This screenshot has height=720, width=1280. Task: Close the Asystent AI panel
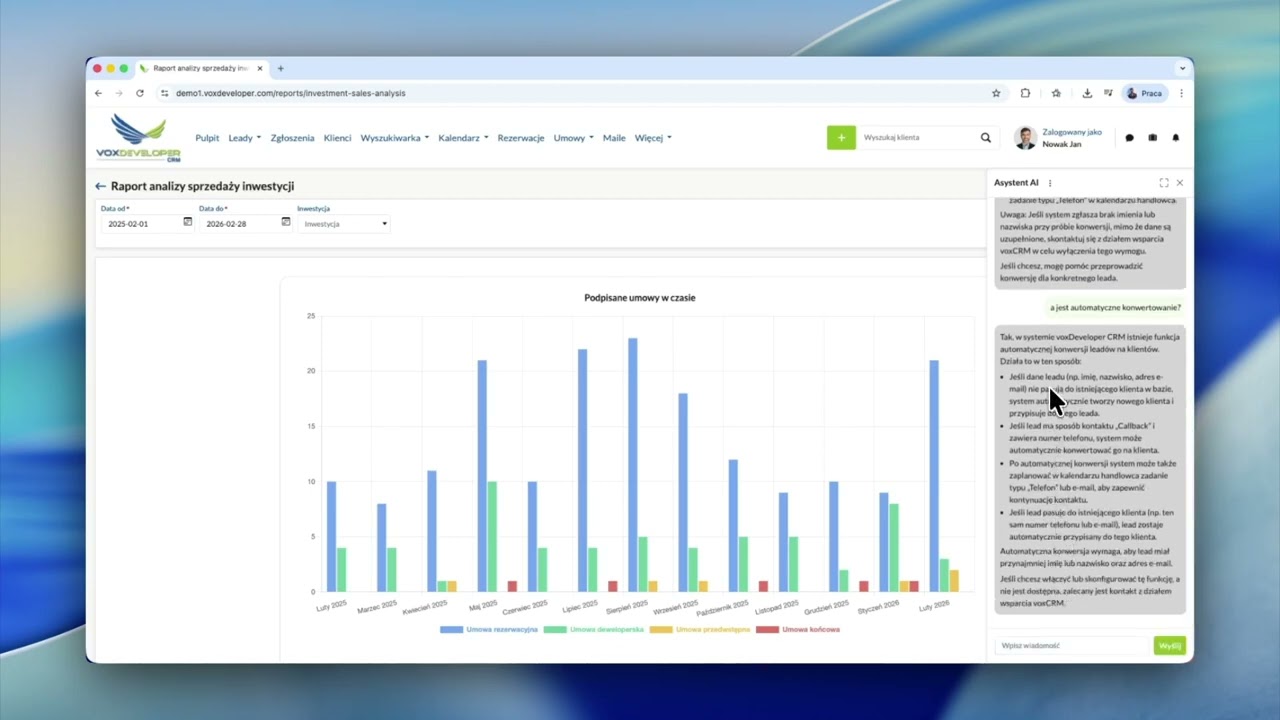click(x=1180, y=183)
